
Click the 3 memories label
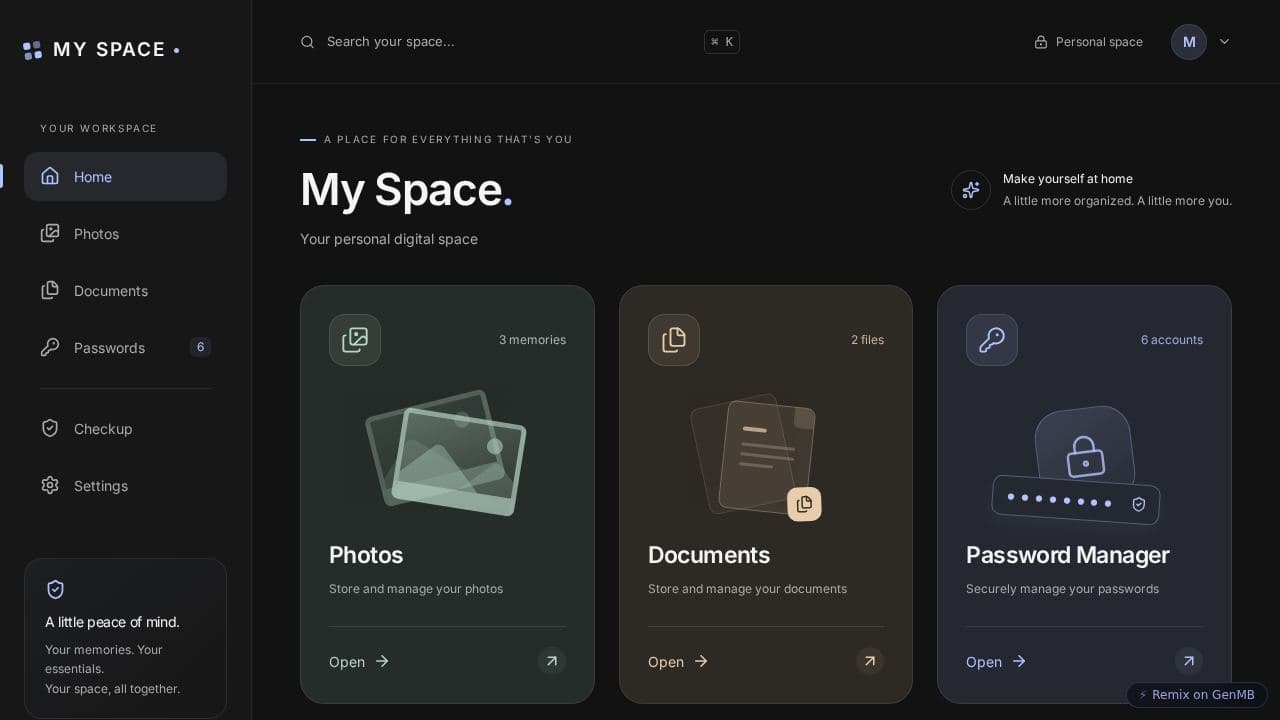pos(532,340)
